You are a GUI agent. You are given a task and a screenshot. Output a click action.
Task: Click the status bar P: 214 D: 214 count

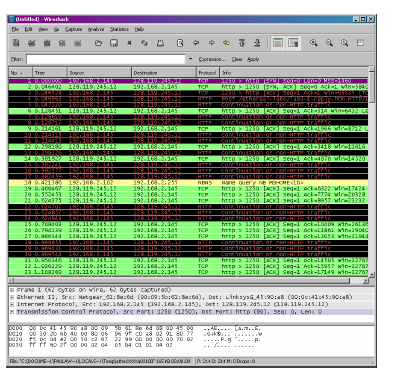[226, 361]
